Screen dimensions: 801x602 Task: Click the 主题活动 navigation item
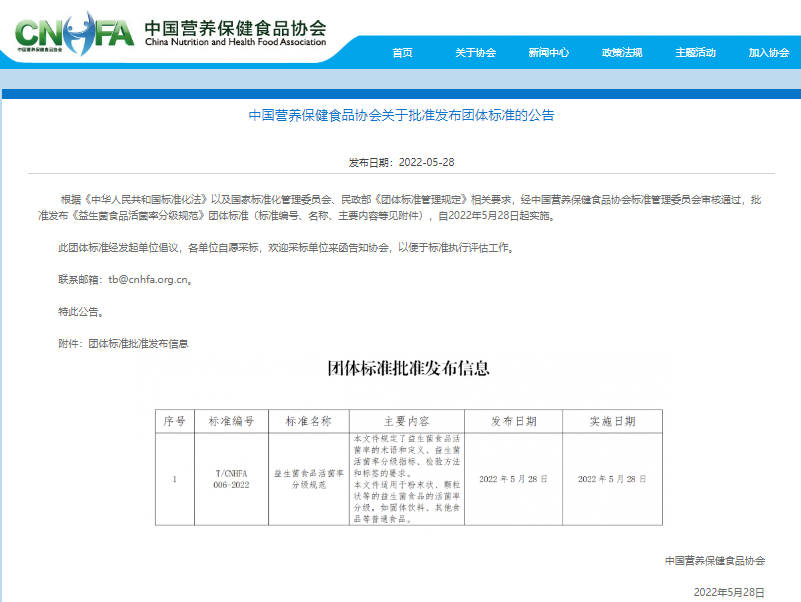pyautogui.click(x=695, y=53)
